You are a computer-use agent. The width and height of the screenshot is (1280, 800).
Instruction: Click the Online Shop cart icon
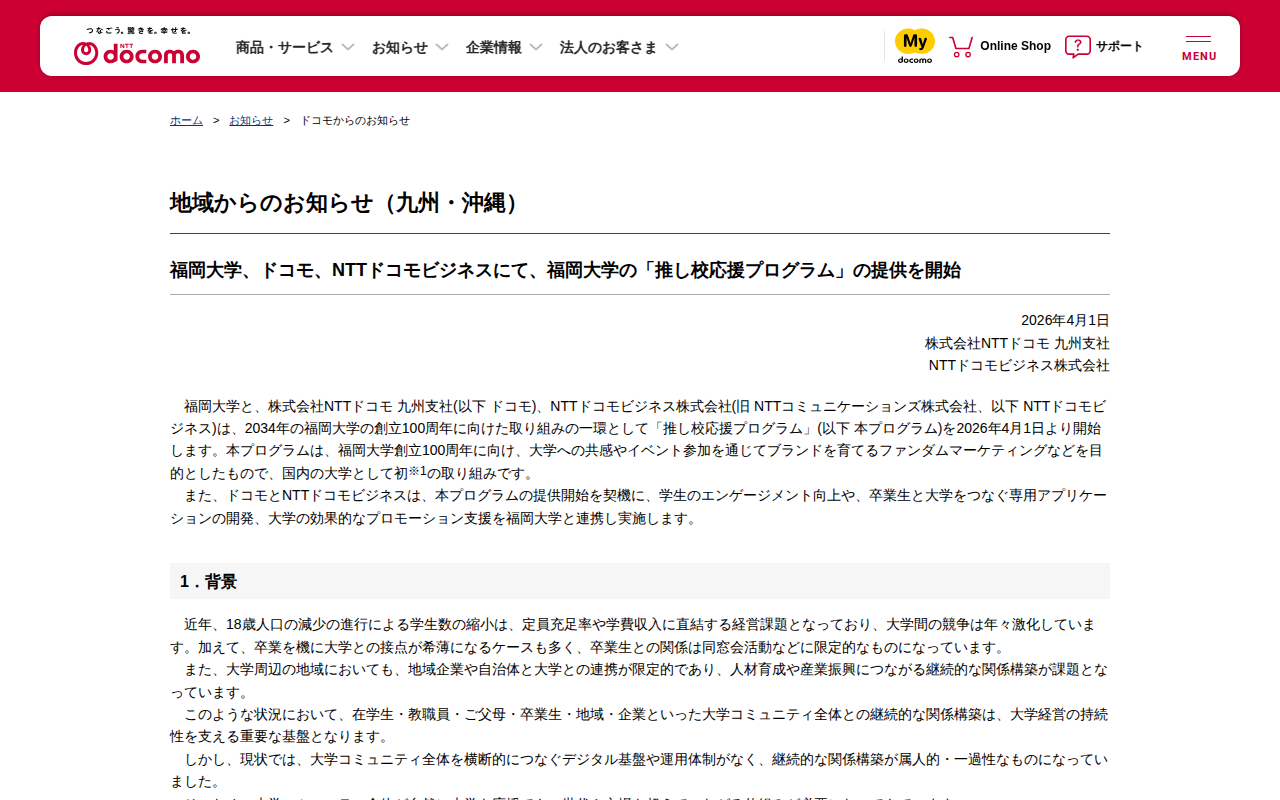pos(961,46)
